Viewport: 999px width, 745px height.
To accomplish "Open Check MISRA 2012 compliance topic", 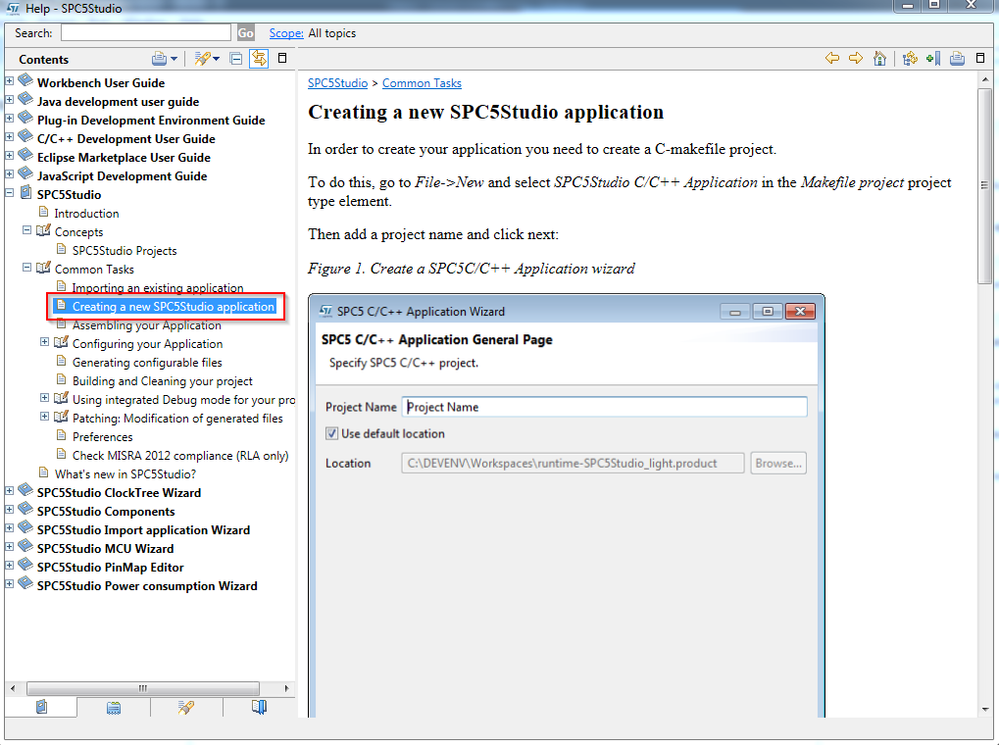I will click(x=180, y=456).
